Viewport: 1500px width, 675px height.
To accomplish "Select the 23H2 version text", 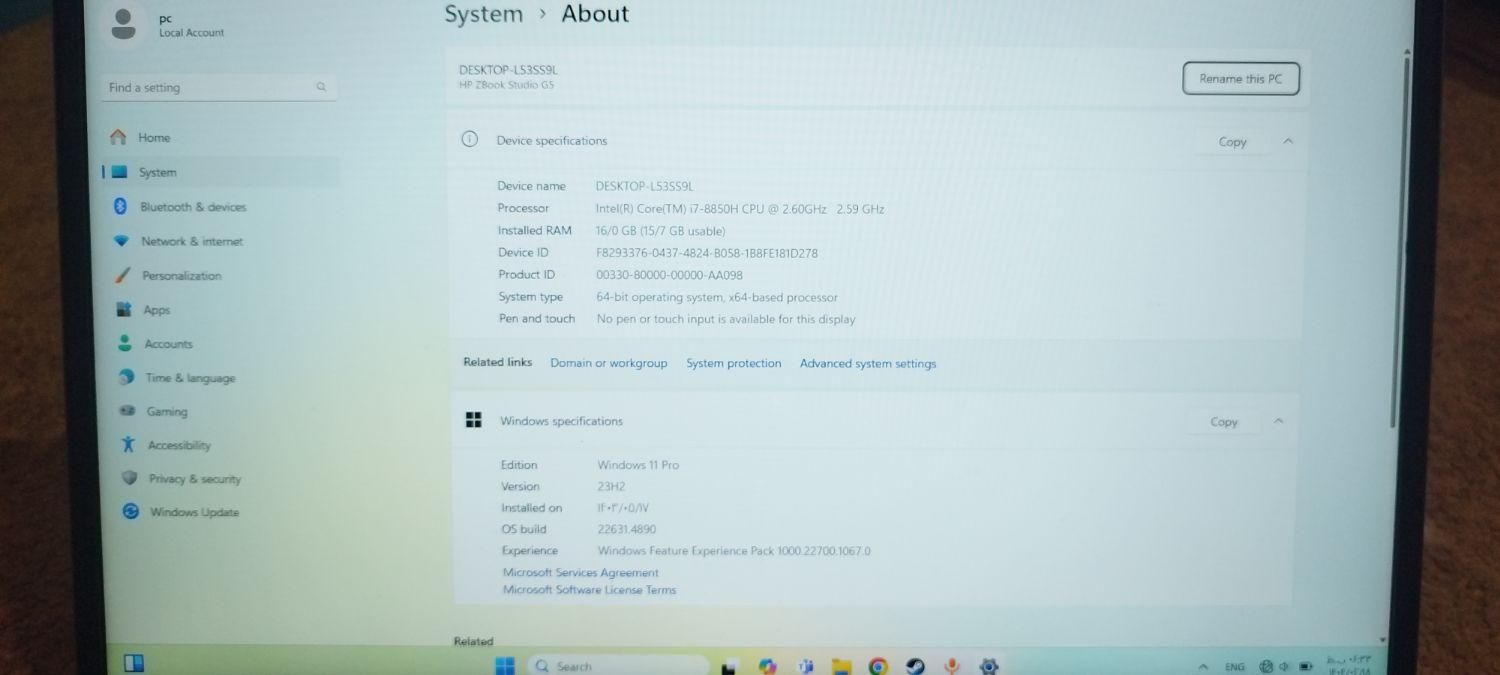I will [x=611, y=487].
